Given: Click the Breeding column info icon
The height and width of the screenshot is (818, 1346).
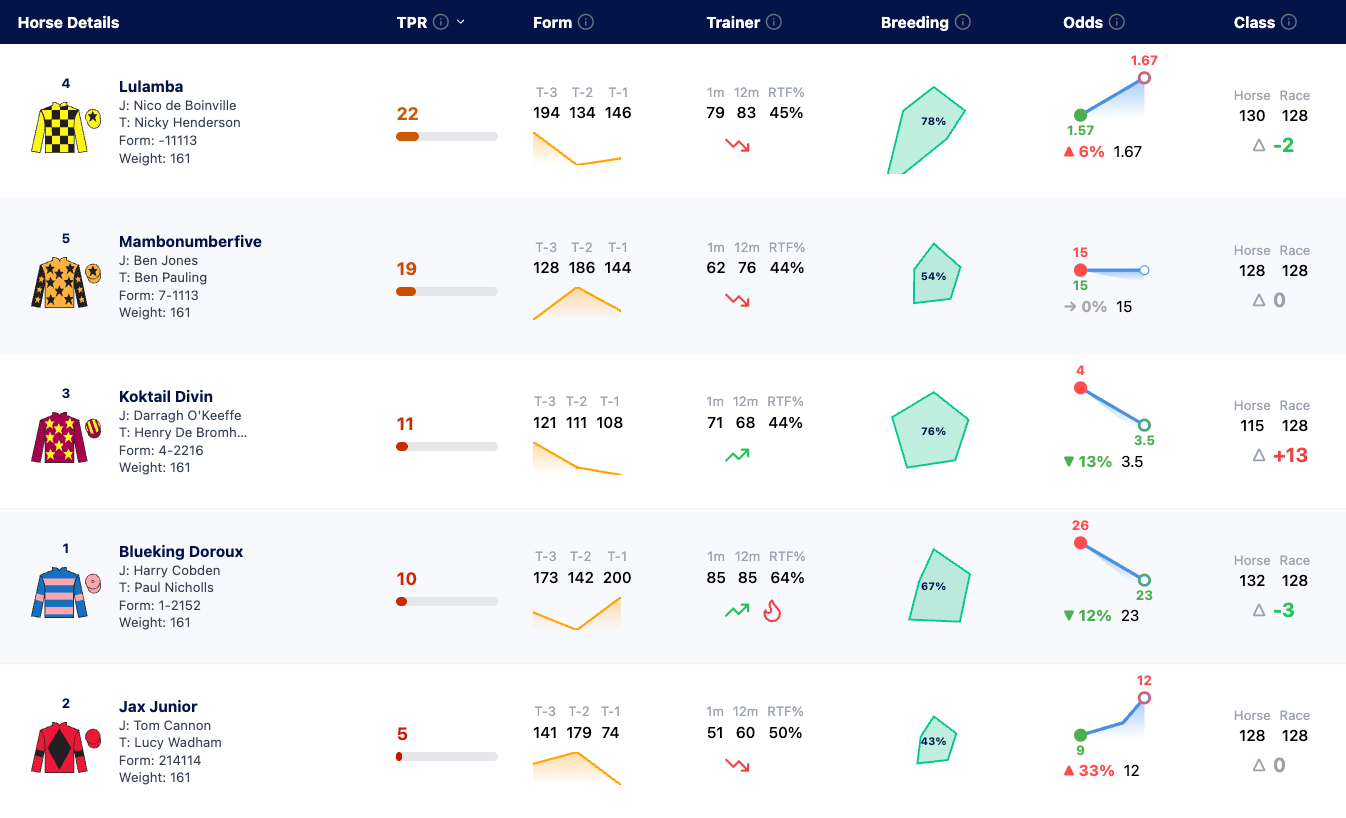Looking at the screenshot, I should pyautogui.click(x=963, y=22).
